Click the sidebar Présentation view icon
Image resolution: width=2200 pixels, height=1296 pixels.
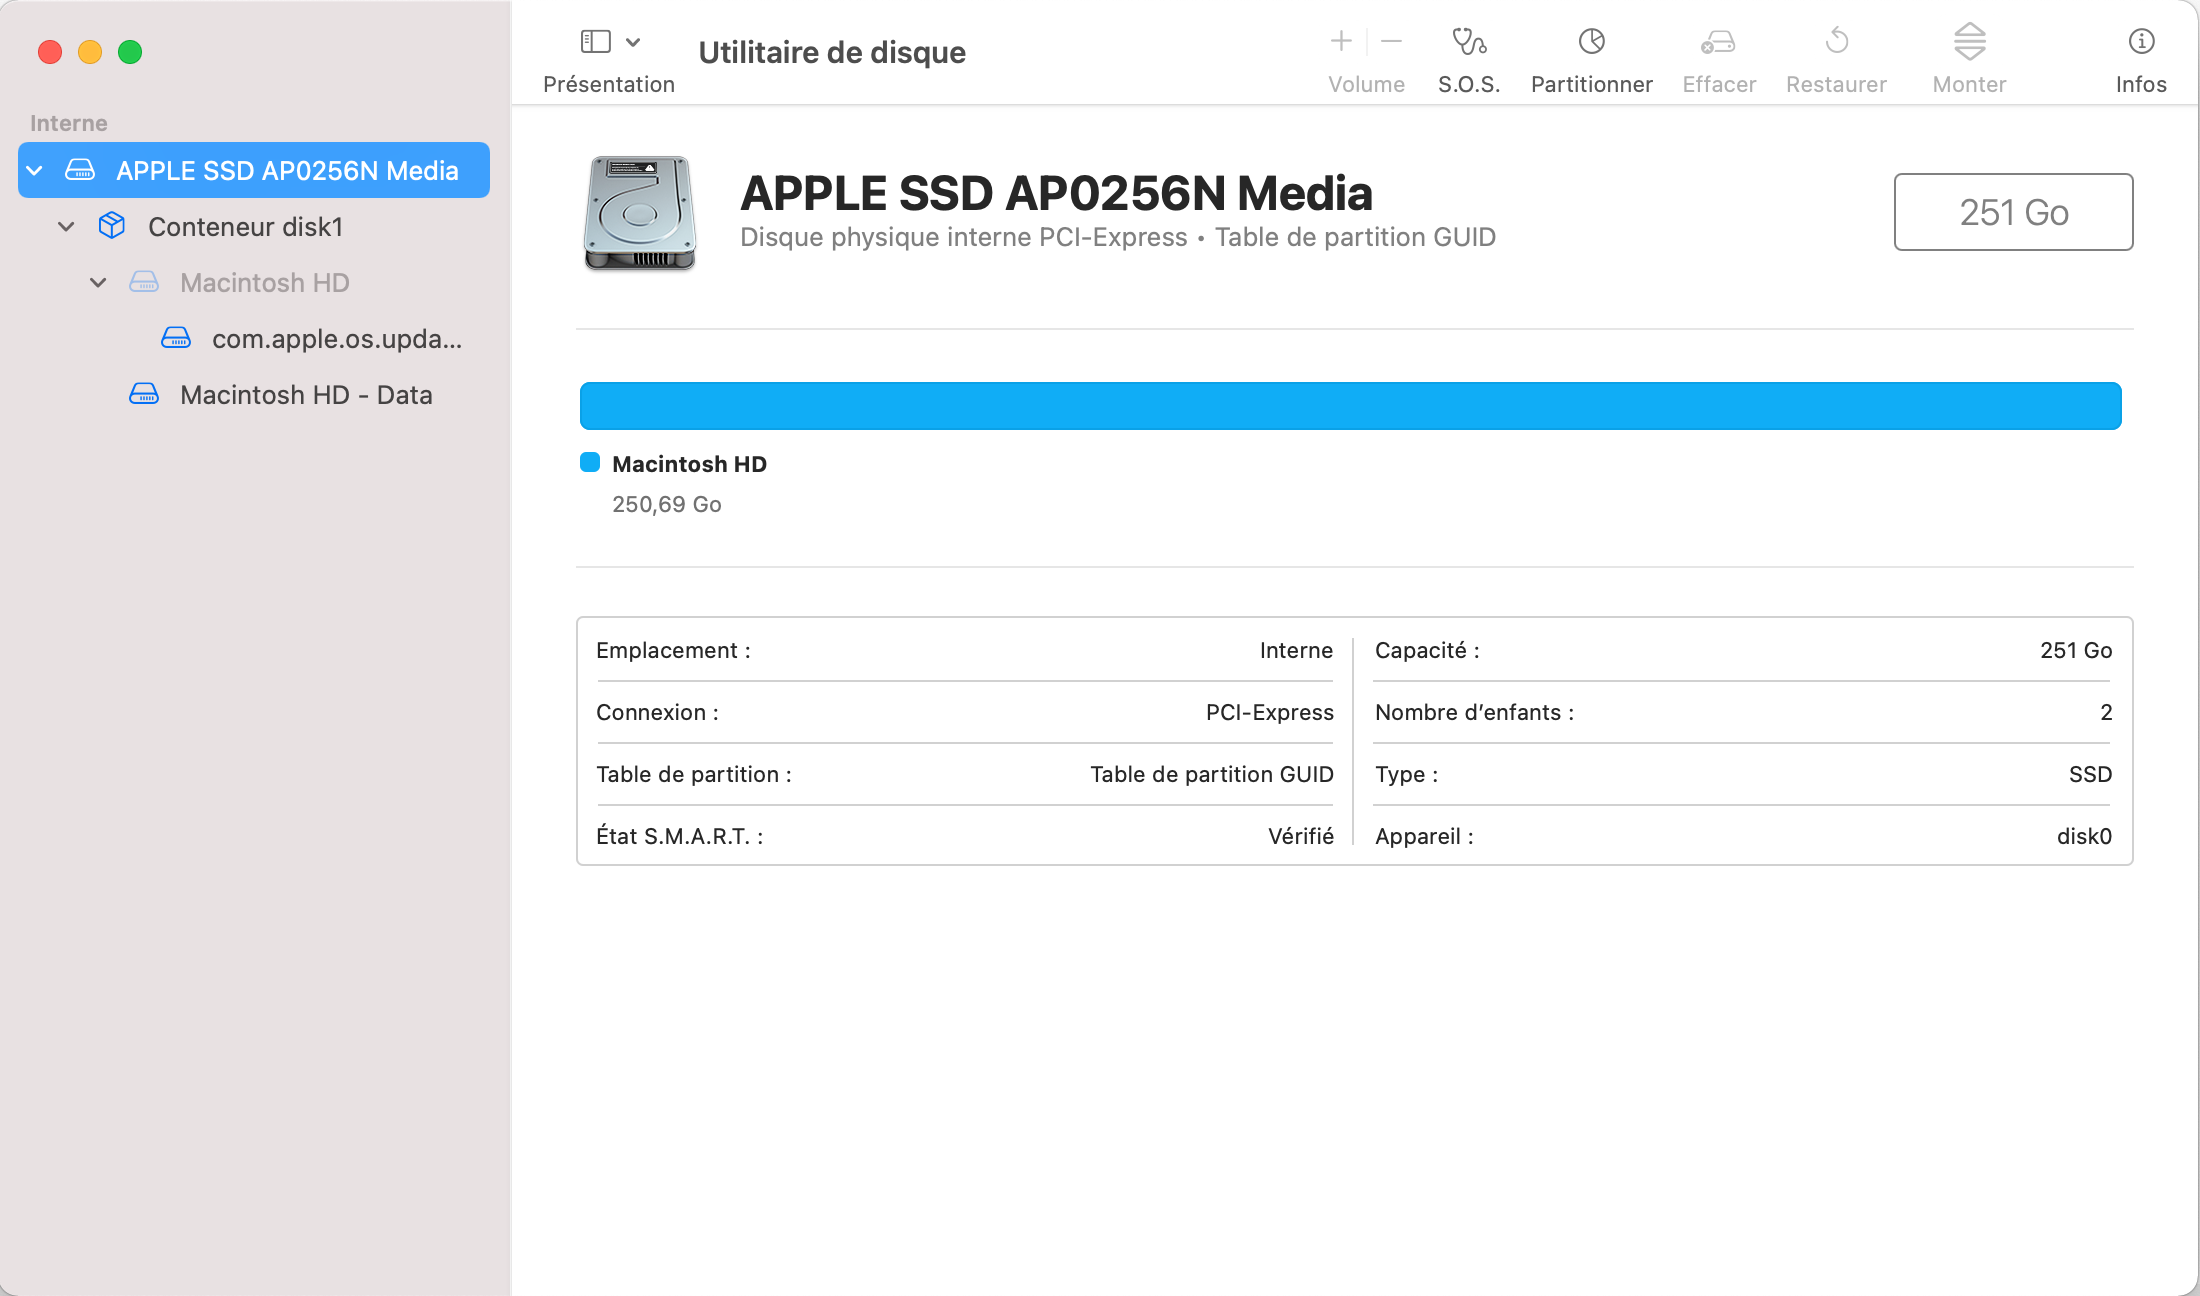tap(596, 42)
